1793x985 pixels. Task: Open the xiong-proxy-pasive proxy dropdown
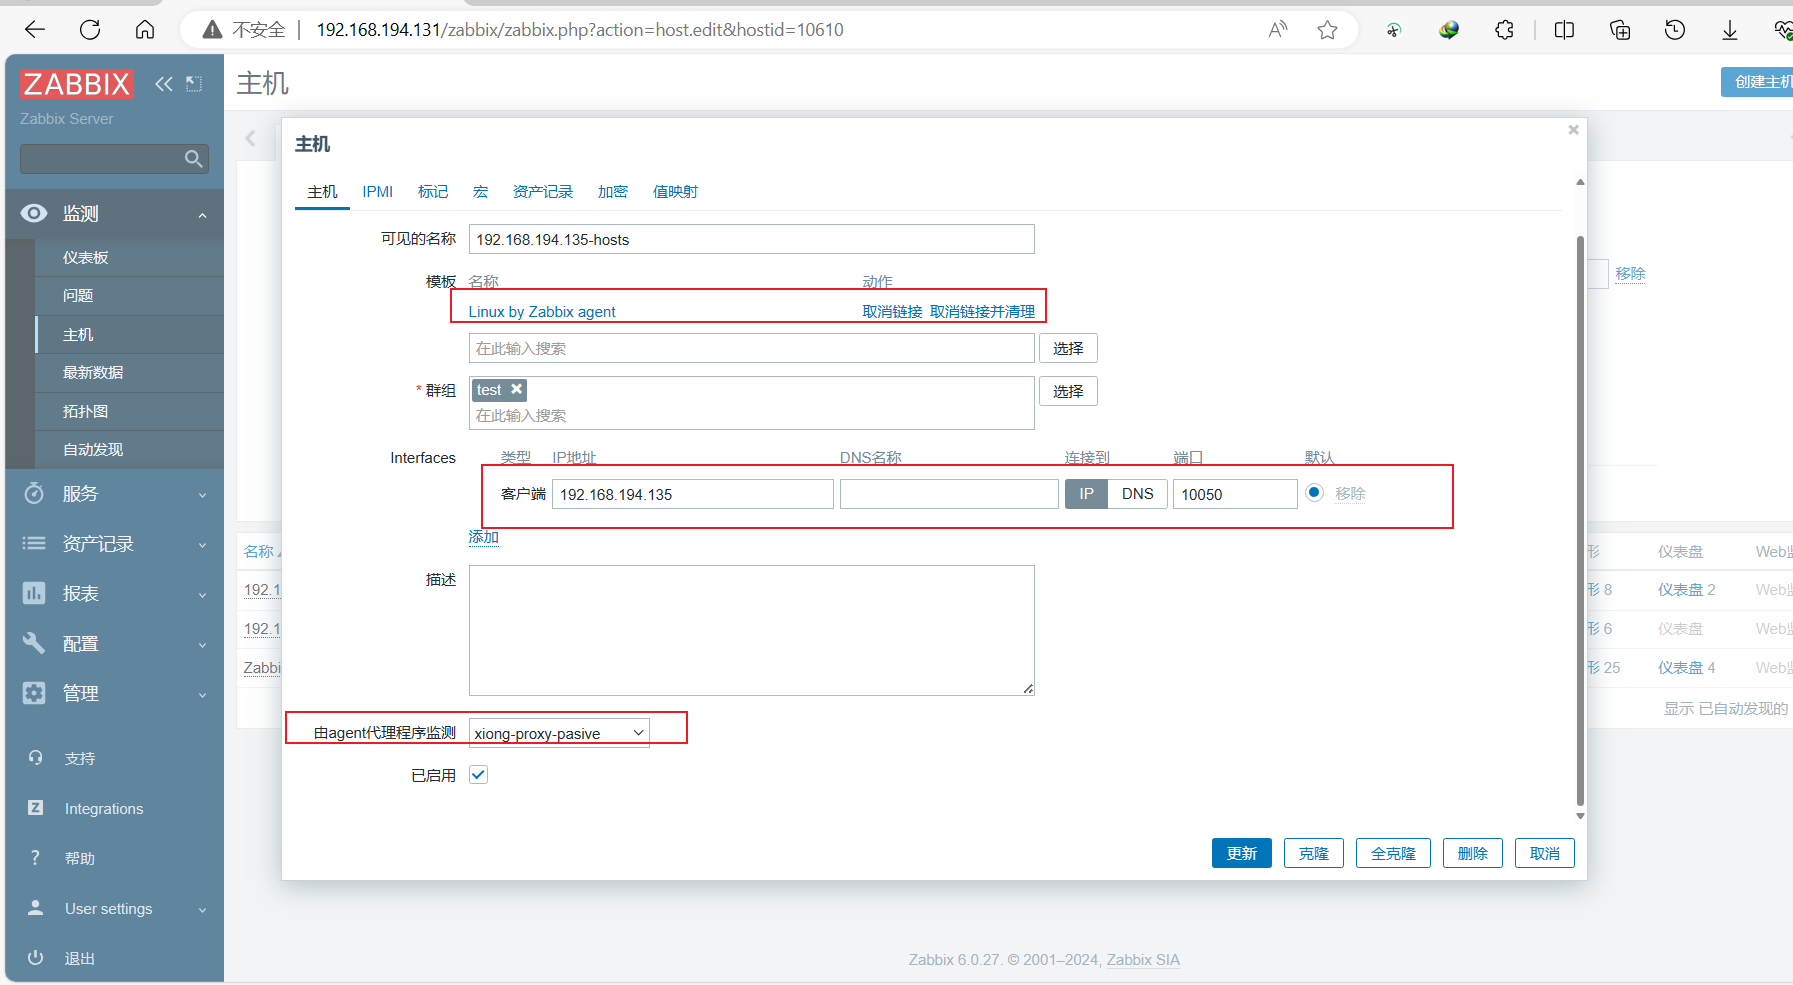pos(559,733)
